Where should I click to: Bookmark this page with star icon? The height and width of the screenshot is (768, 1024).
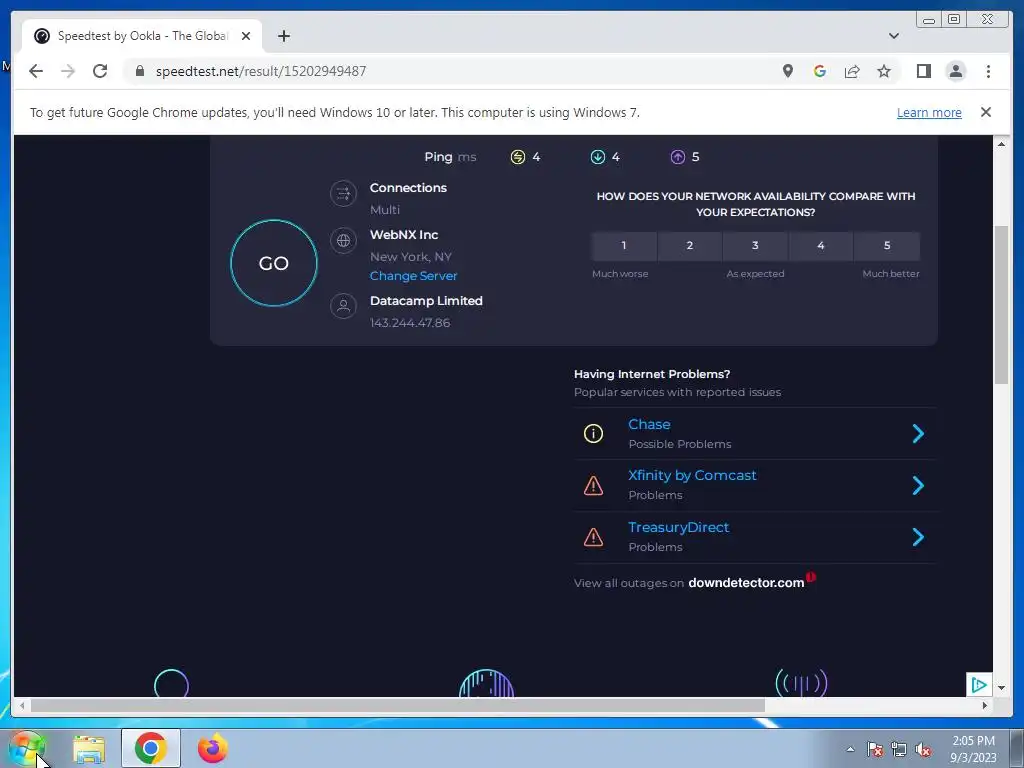tap(884, 71)
